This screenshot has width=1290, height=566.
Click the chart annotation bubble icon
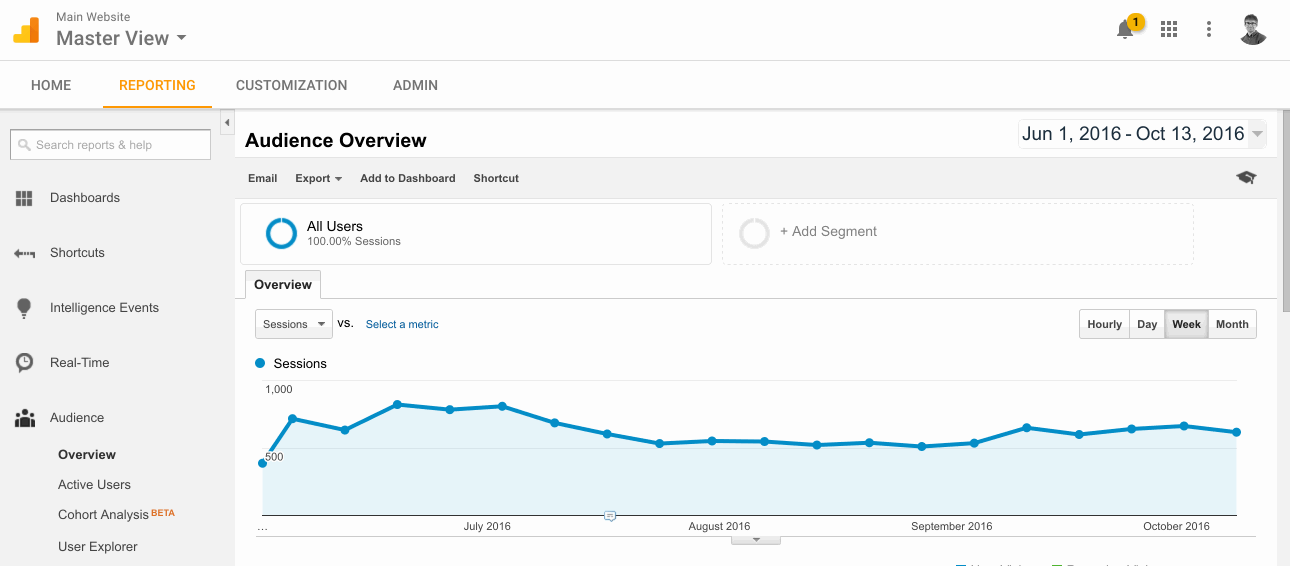coord(609,516)
